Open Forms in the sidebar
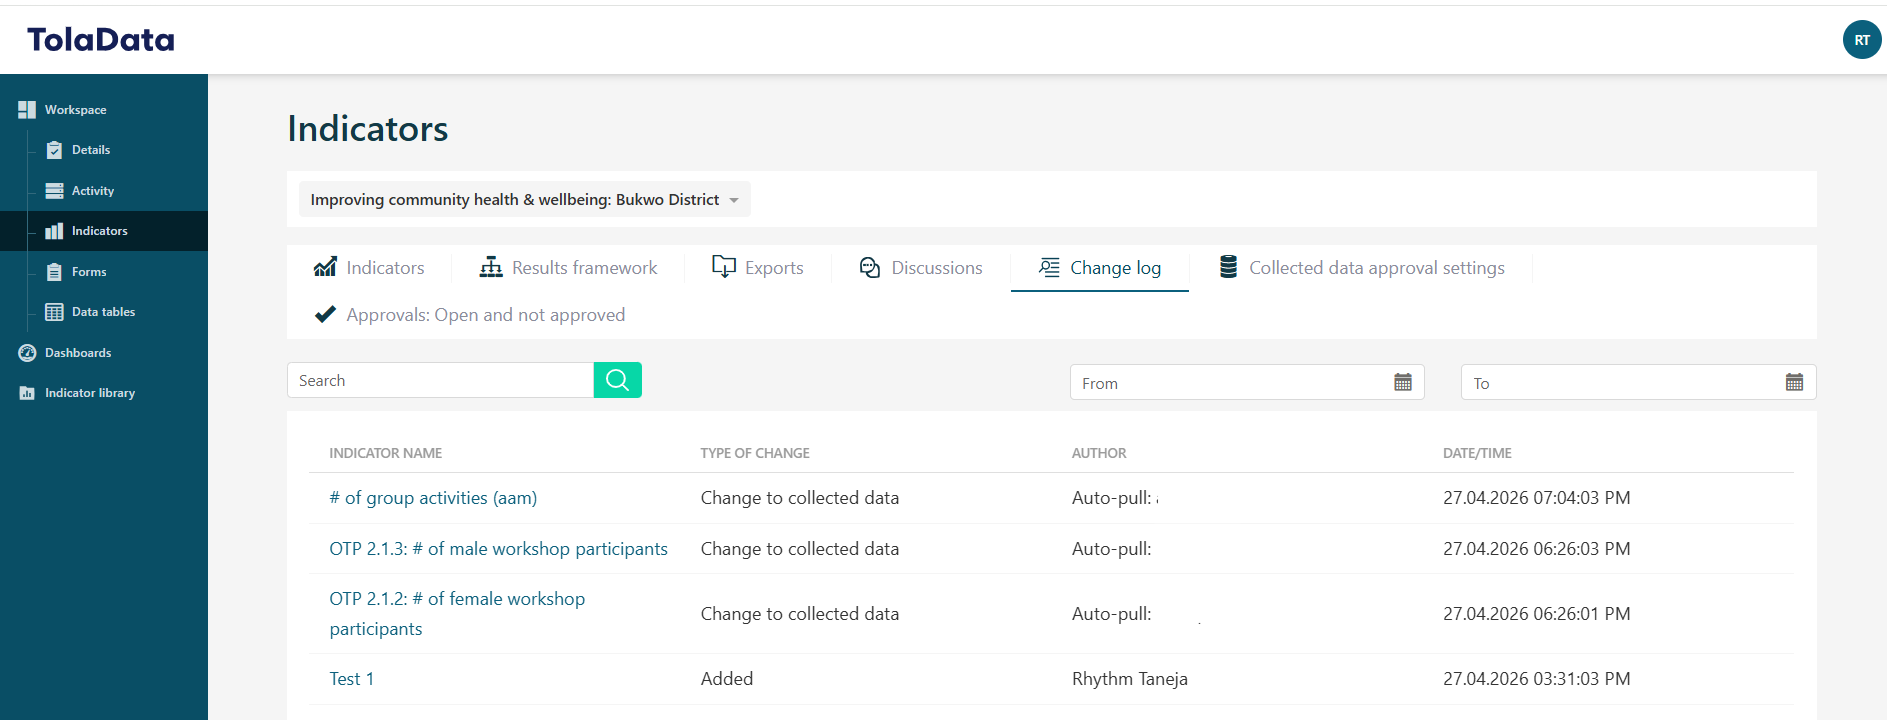The image size is (1887, 720). (89, 272)
